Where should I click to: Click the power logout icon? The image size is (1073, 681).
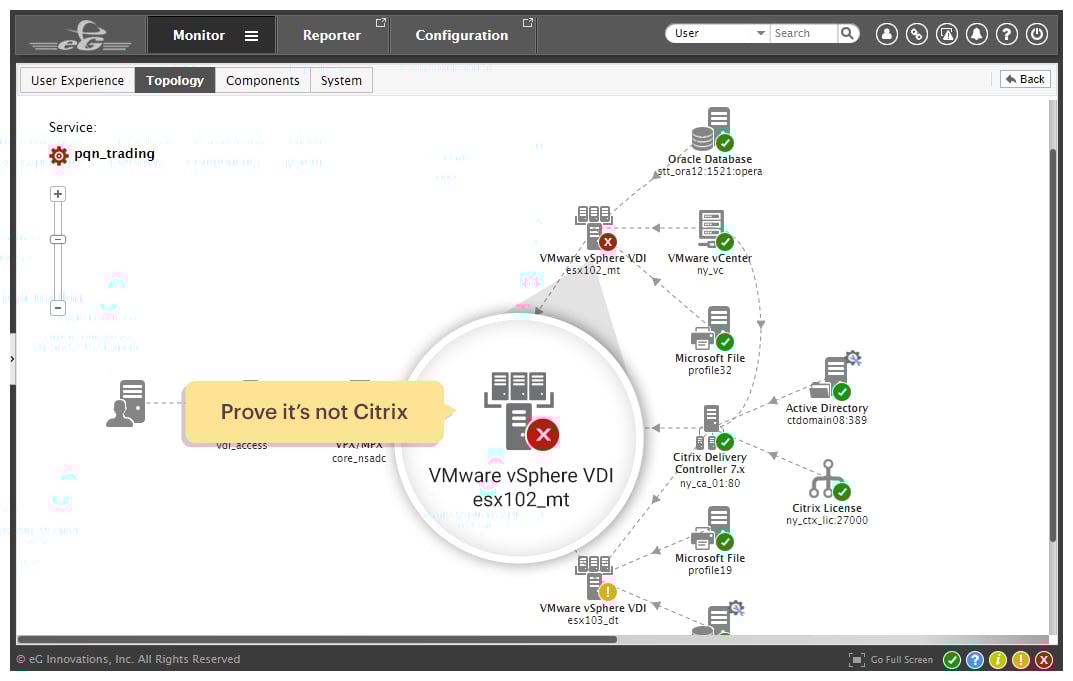[1037, 33]
